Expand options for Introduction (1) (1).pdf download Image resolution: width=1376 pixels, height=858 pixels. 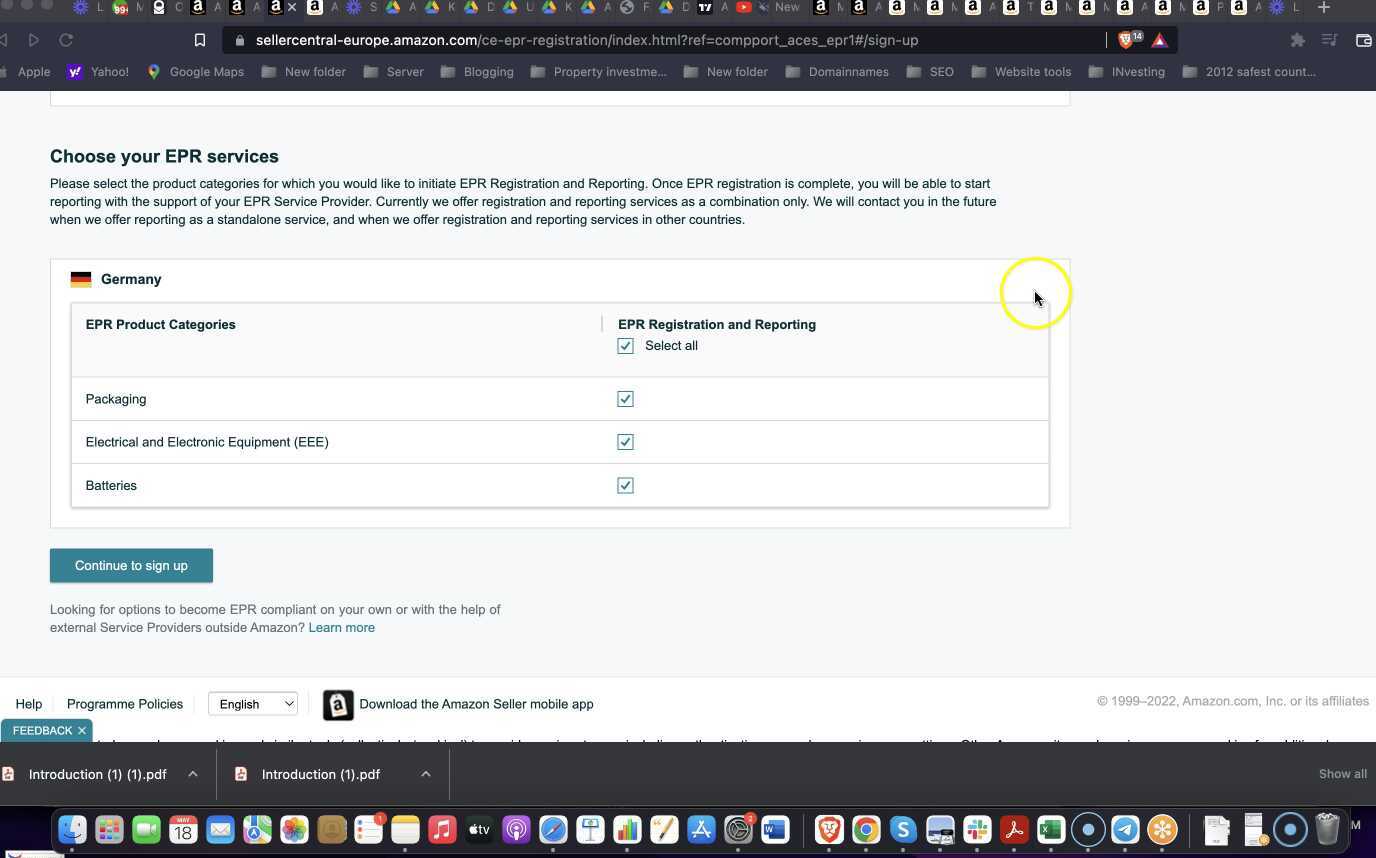tap(193, 774)
